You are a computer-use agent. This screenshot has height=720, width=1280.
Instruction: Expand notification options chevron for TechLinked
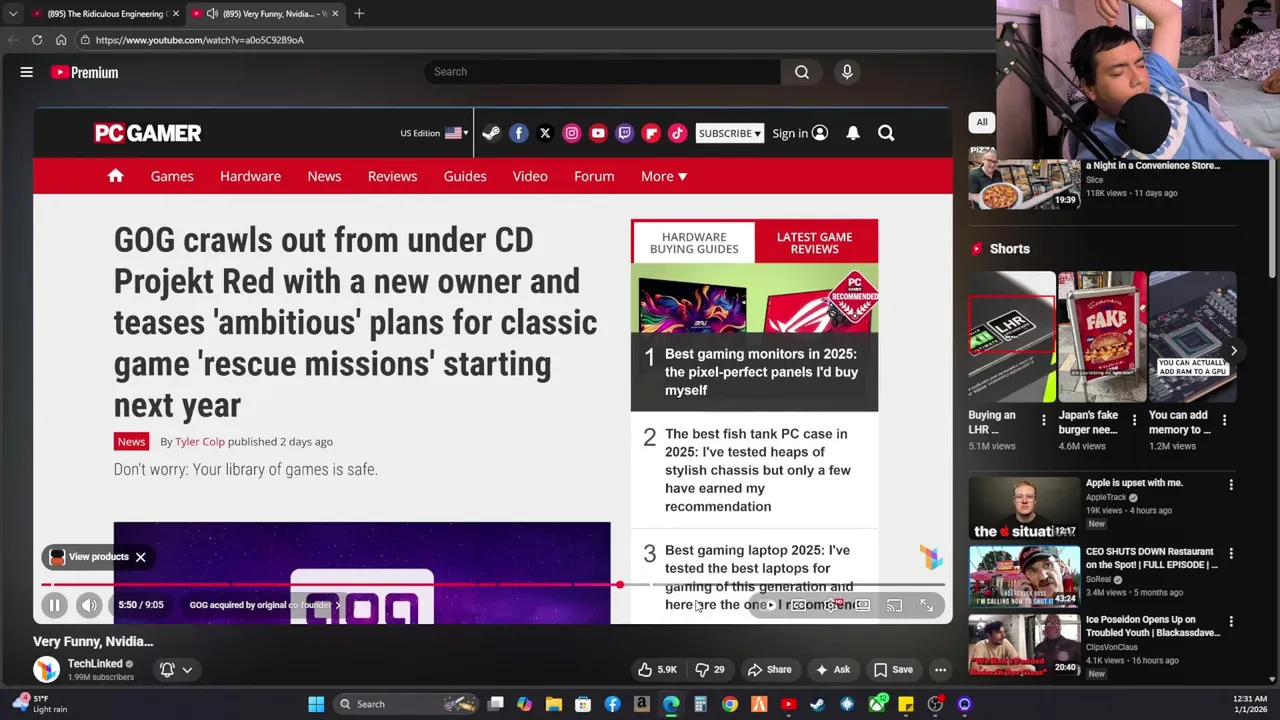(x=187, y=670)
